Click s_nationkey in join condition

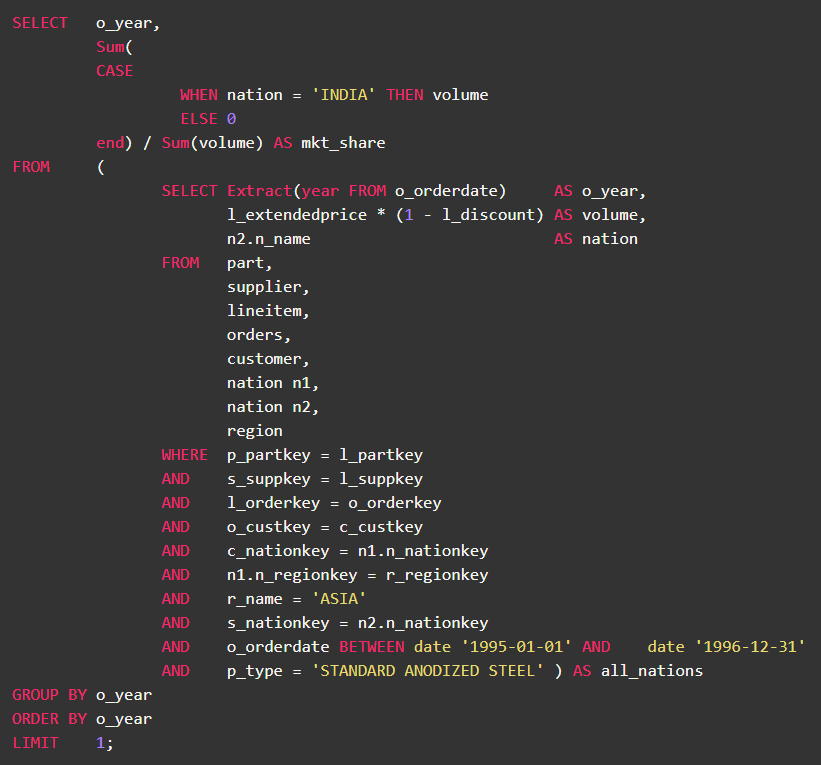(278, 623)
